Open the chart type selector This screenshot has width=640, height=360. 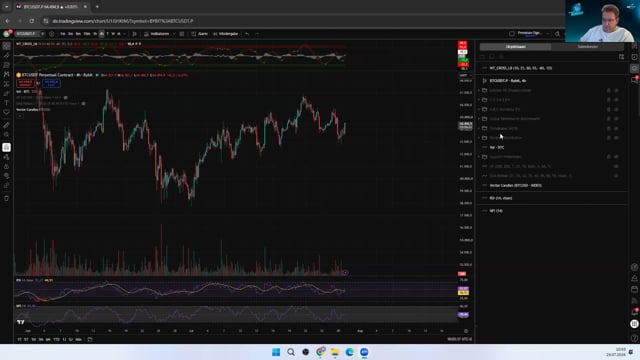tap(134, 33)
